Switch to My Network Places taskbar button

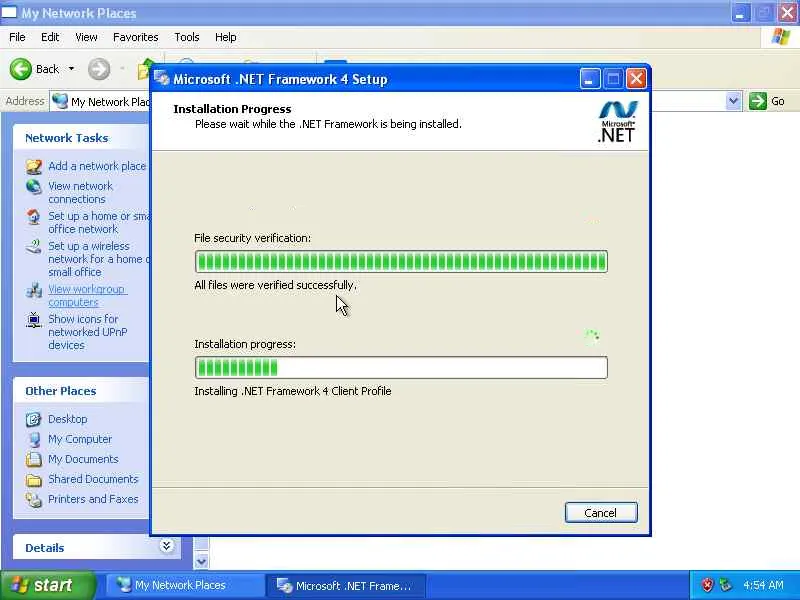(184, 585)
